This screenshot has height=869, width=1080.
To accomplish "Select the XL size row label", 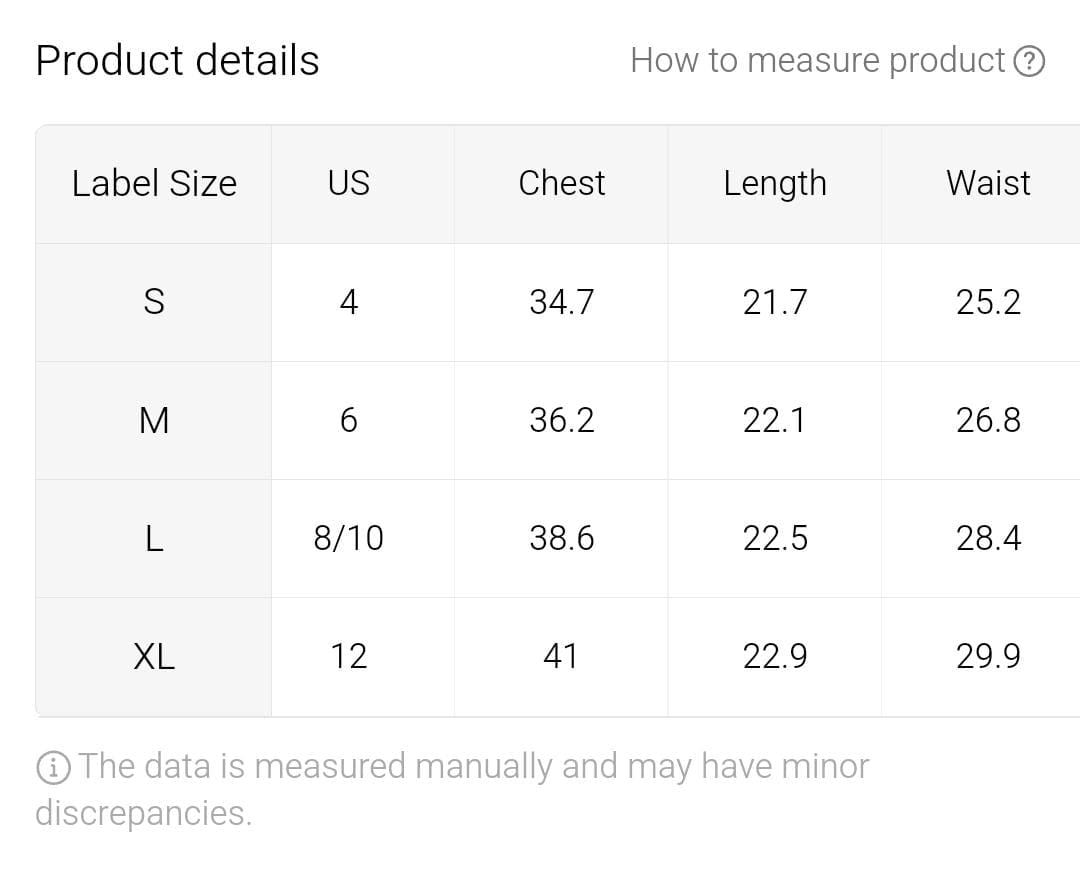I will pyautogui.click(x=154, y=656).
